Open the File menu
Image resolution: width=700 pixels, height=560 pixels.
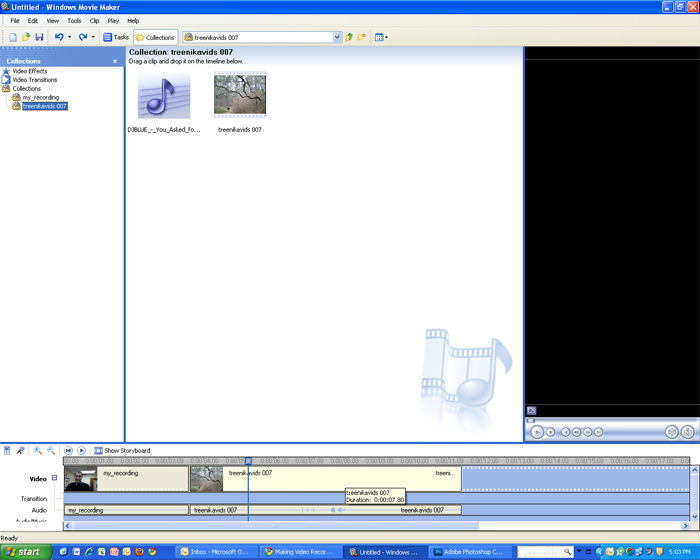coord(15,21)
